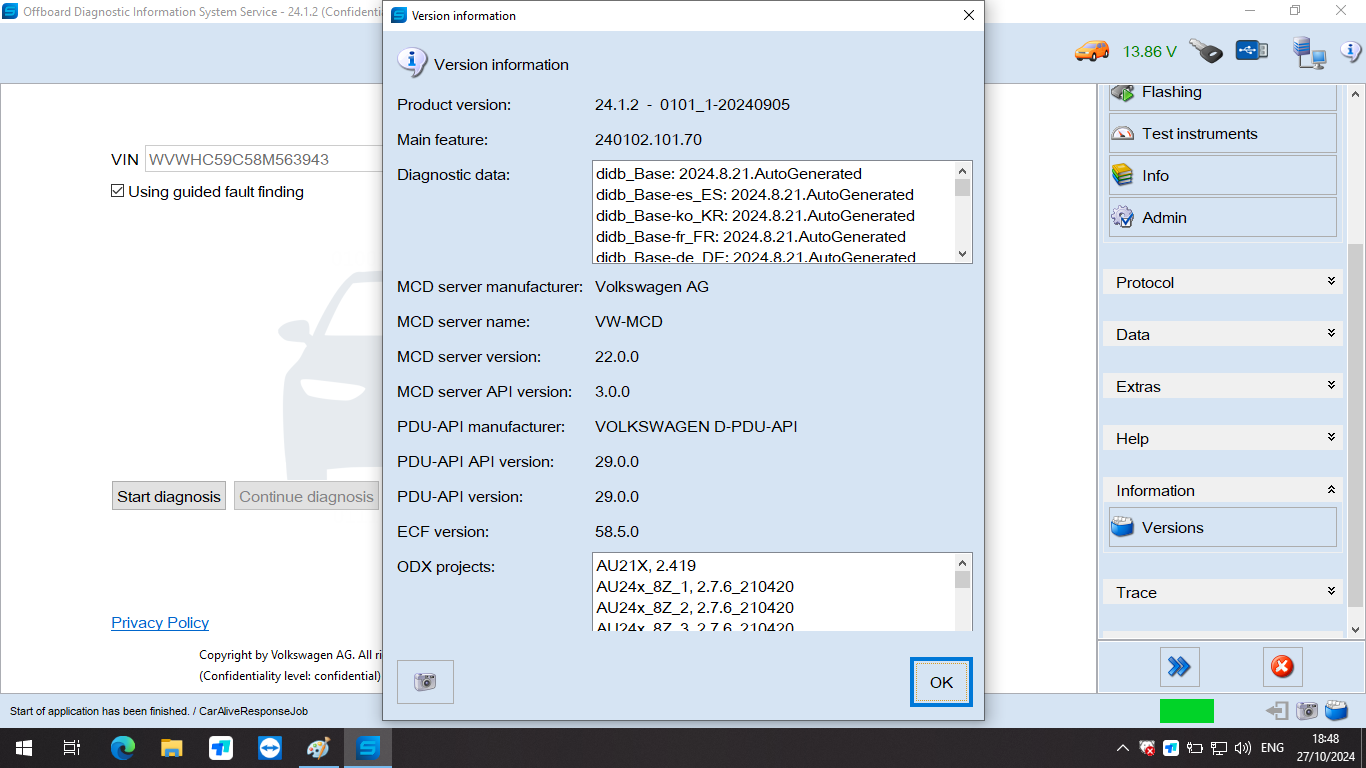Toggle Using guided fault finding checkbox
This screenshot has height=768, width=1366.
point(118,192)
